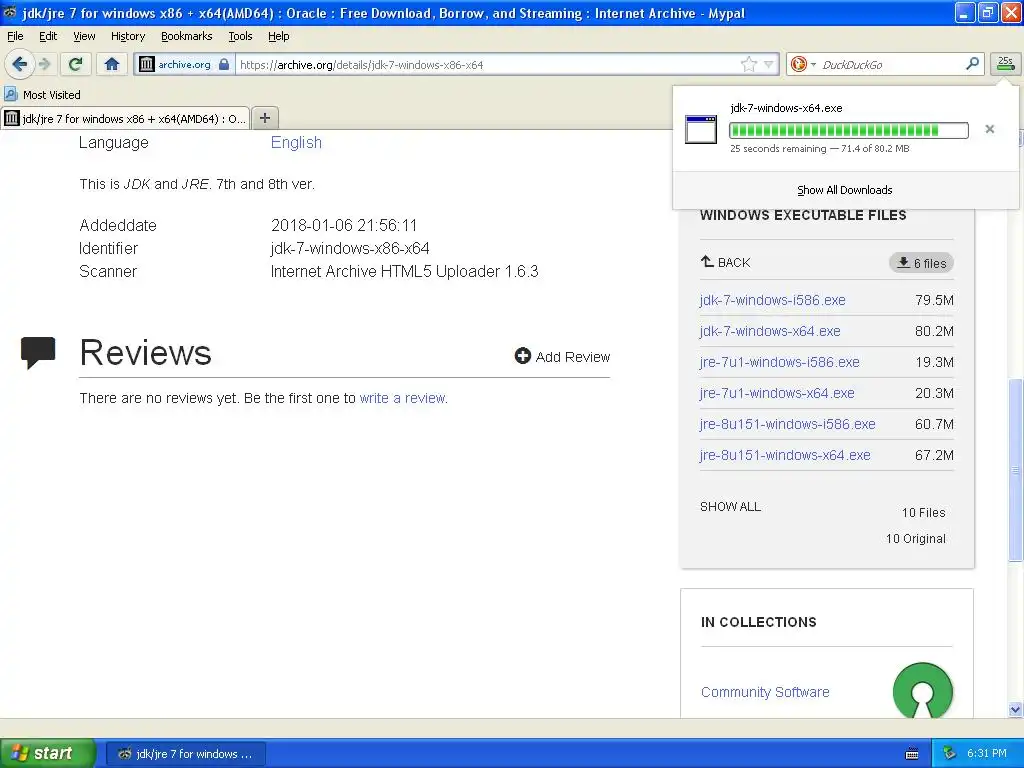Open the Help menu
1024x768 pixels.
(279, 36)
